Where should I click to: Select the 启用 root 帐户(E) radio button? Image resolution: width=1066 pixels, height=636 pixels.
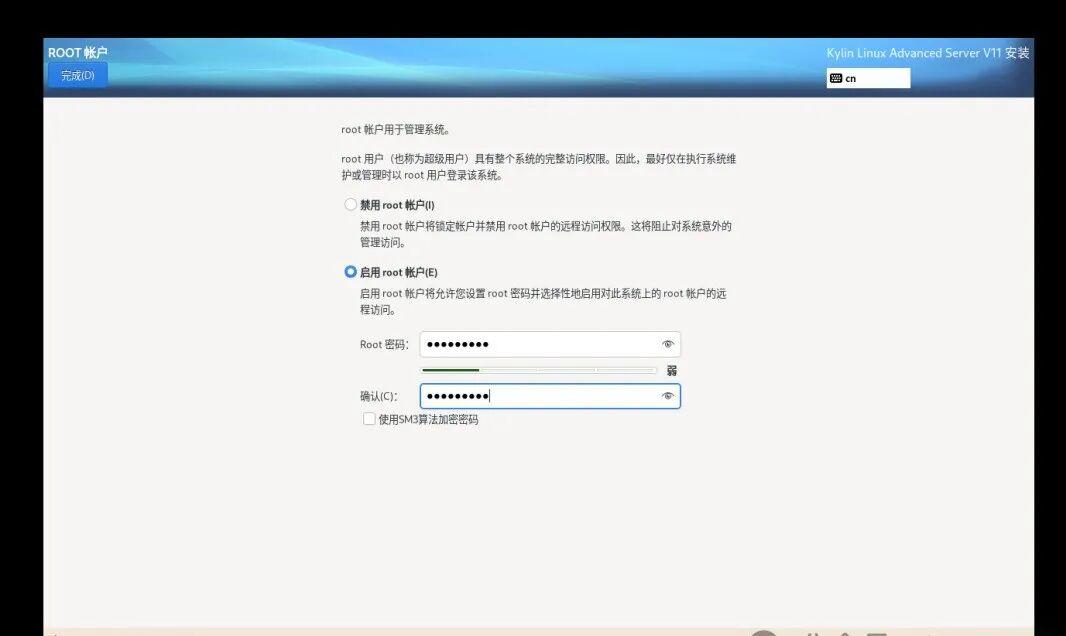tap(350, 271)
